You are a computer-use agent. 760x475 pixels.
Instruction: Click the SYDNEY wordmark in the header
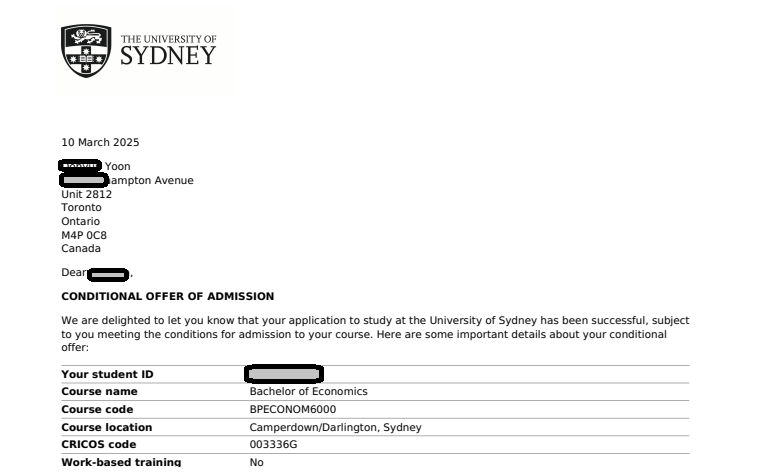167,56
